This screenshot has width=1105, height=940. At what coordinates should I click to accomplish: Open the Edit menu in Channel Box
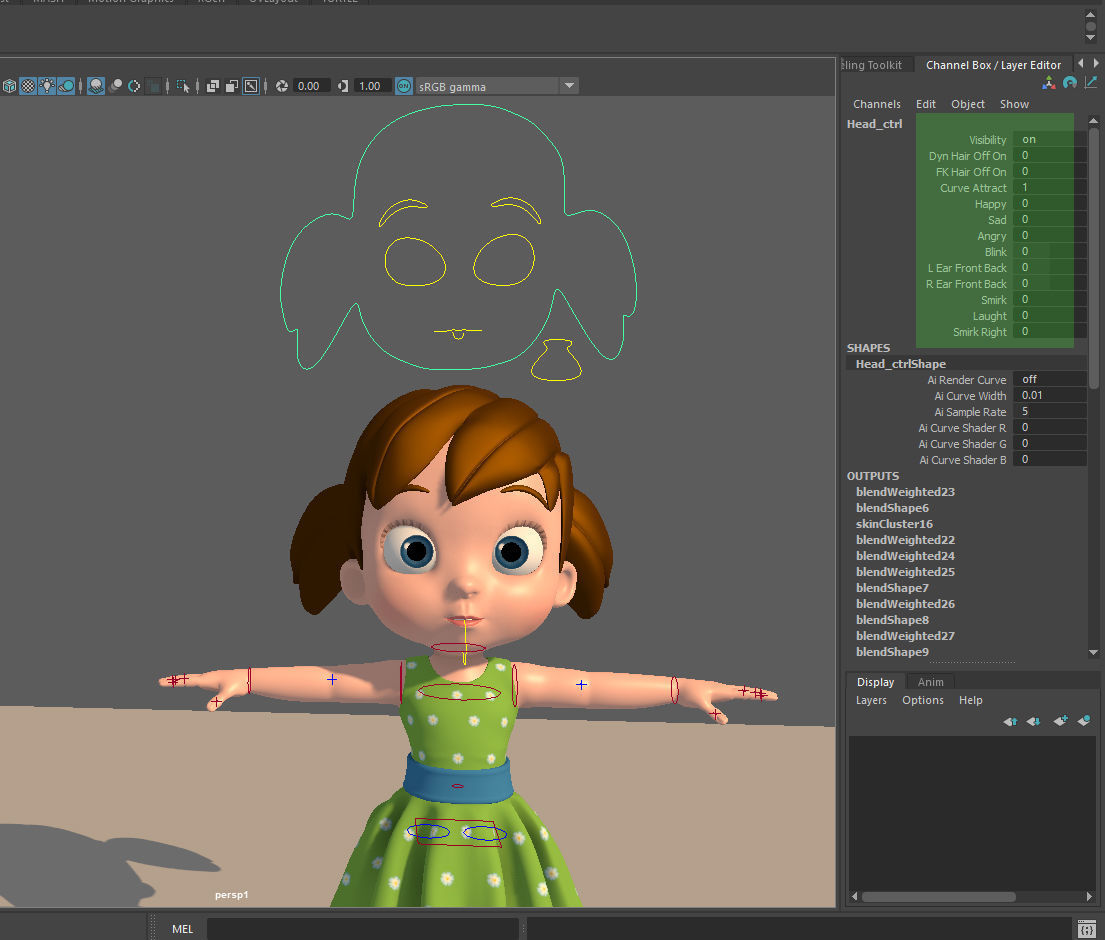(925, 104)
